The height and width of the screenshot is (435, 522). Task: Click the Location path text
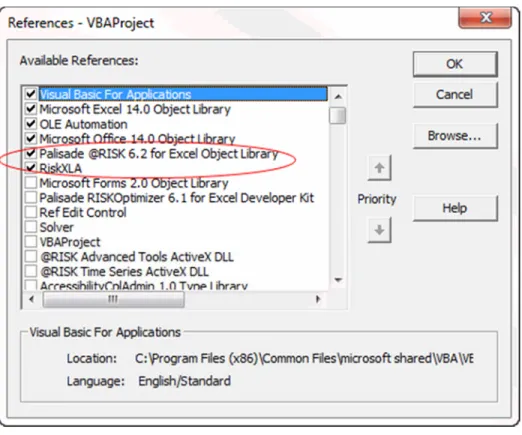coord(304,358)
